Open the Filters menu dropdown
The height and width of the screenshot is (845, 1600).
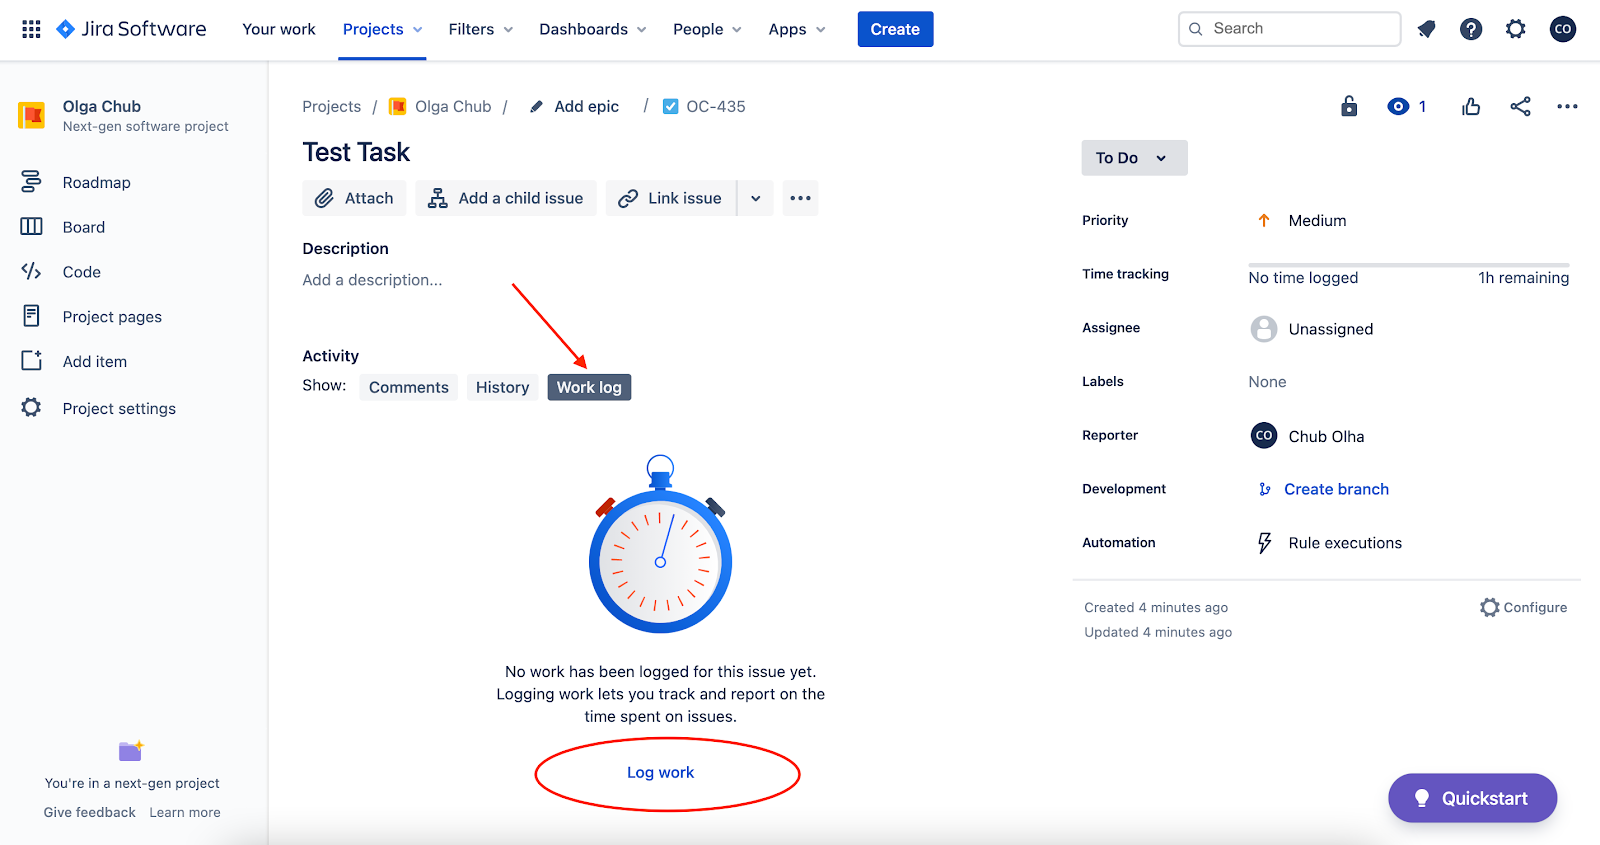tap(480, 29)
